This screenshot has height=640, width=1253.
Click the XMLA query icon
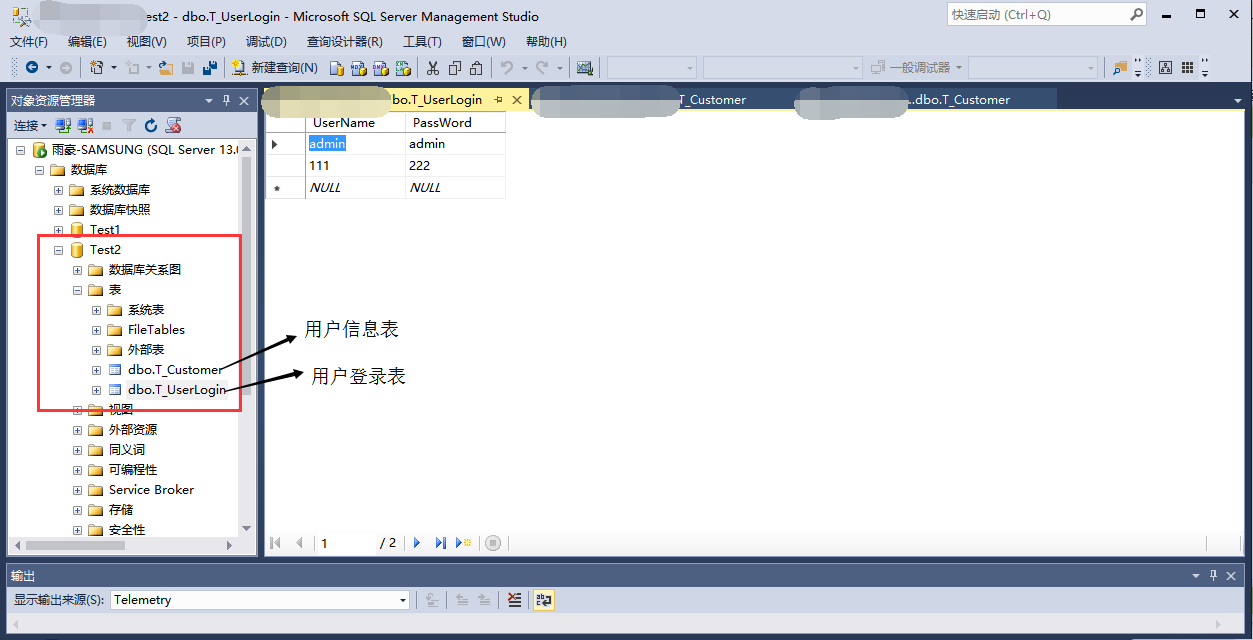click(403, 68)
